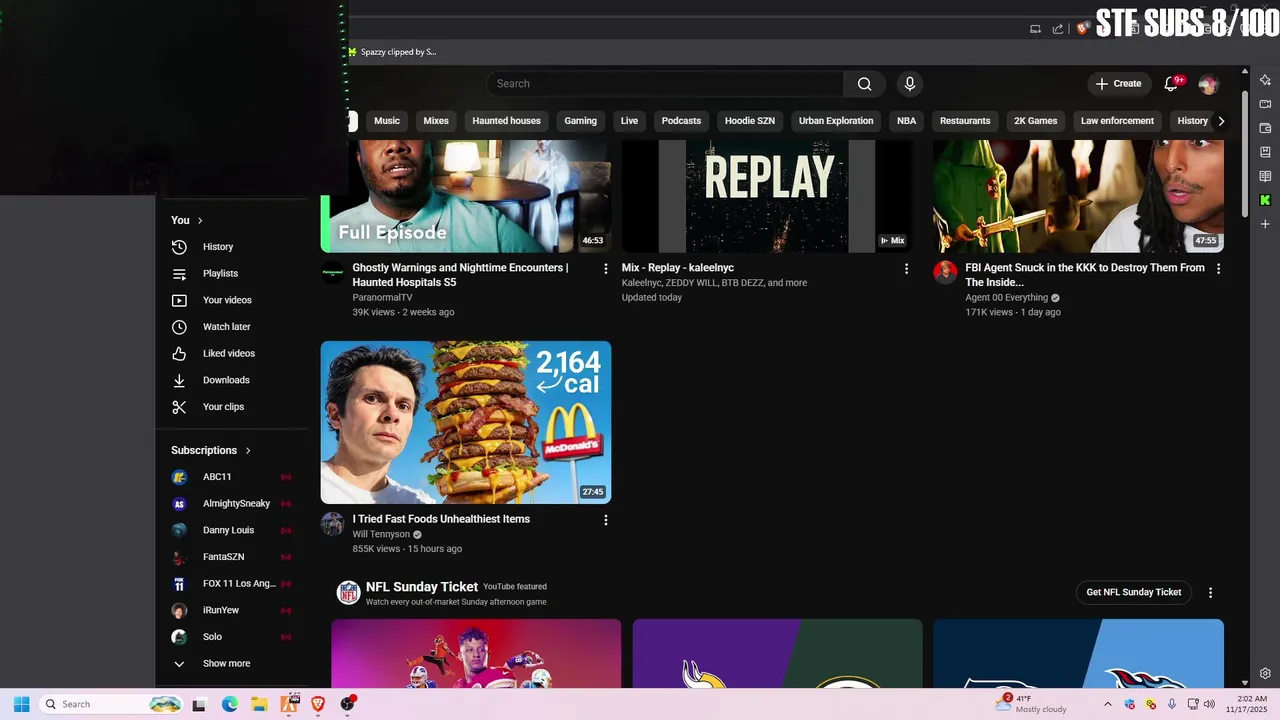Viewport: 1280px width, 720px height.
Task: Open options menu for FBI Agent video
Action: [x=1218, y=269]
